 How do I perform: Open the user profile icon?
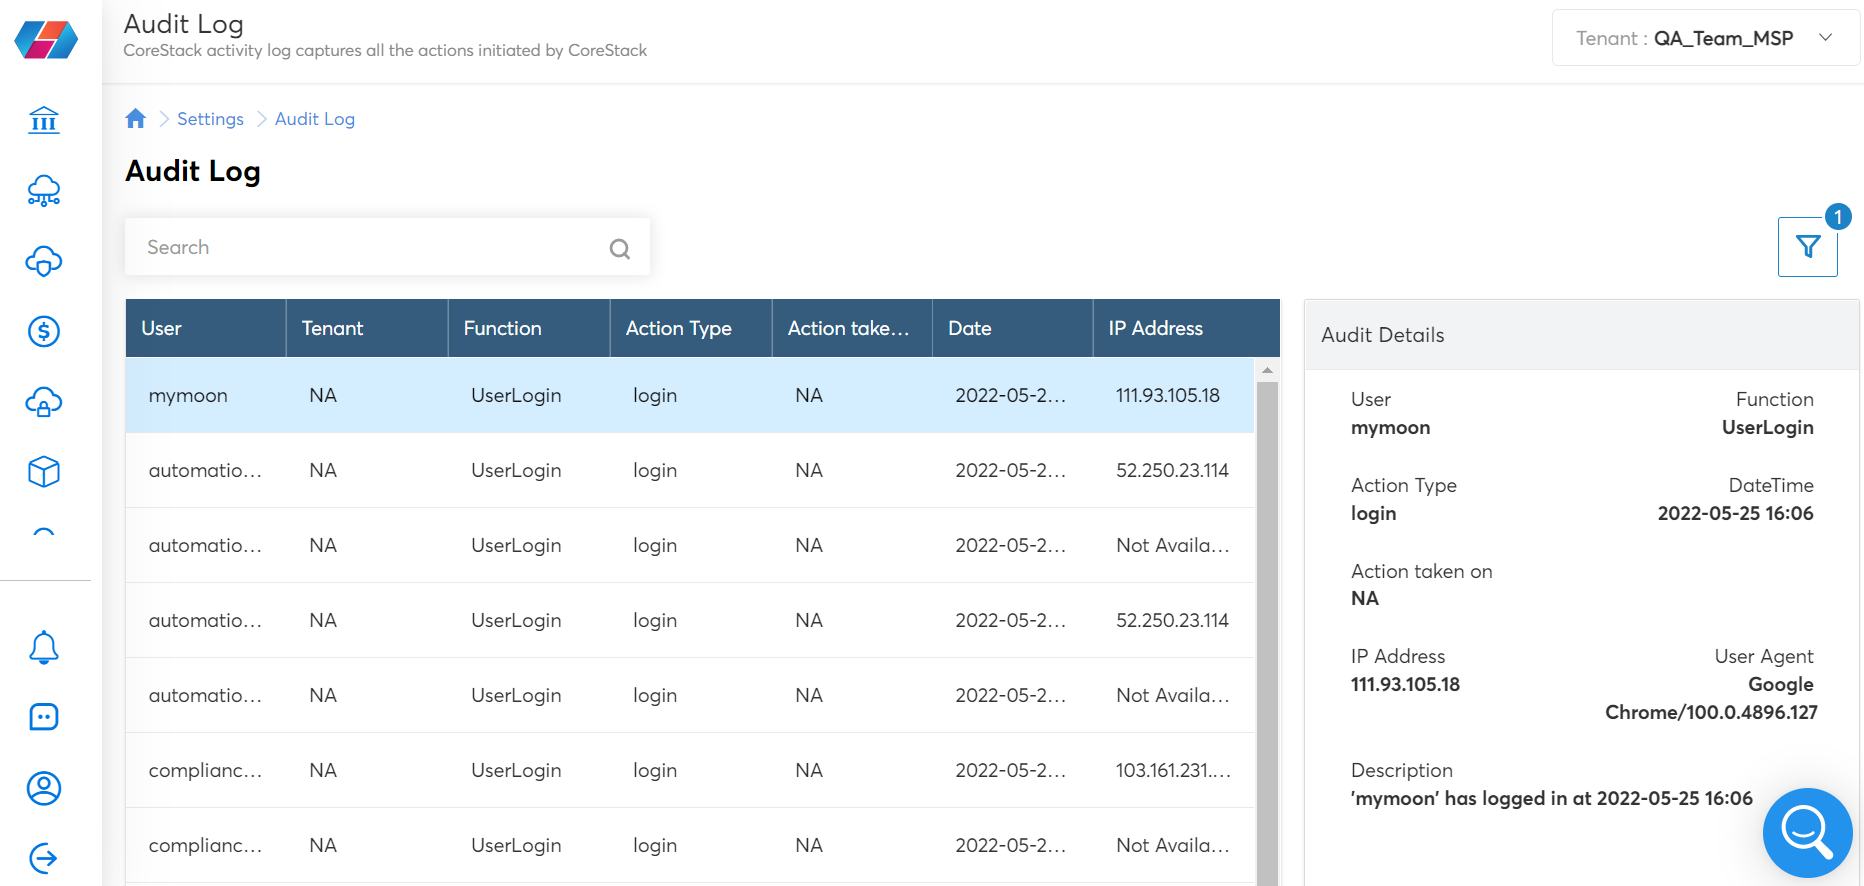pos(44,788)
